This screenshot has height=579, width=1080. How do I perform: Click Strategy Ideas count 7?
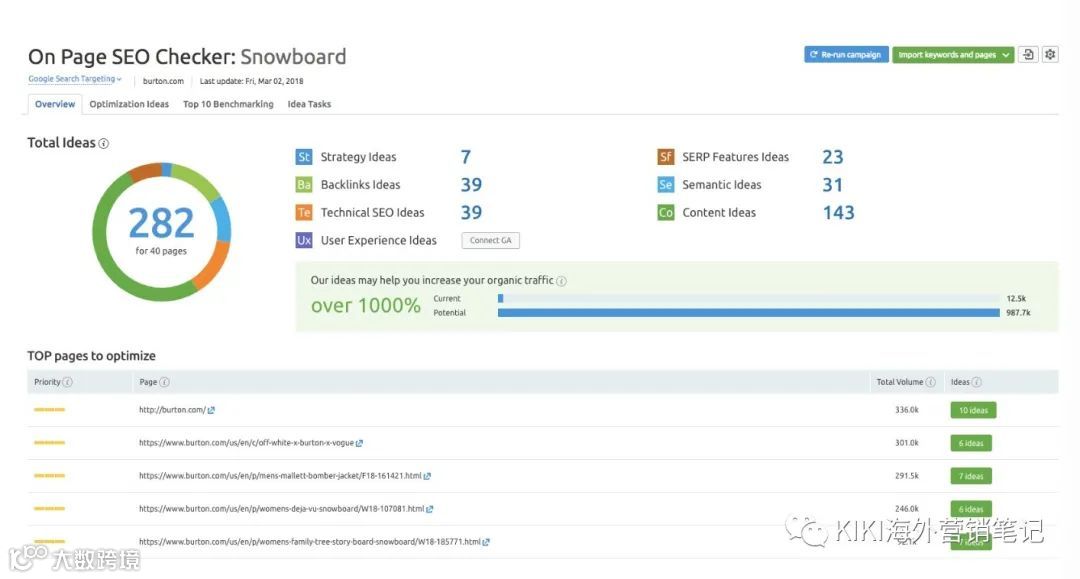pyautogui.click(x=466, y=157)
